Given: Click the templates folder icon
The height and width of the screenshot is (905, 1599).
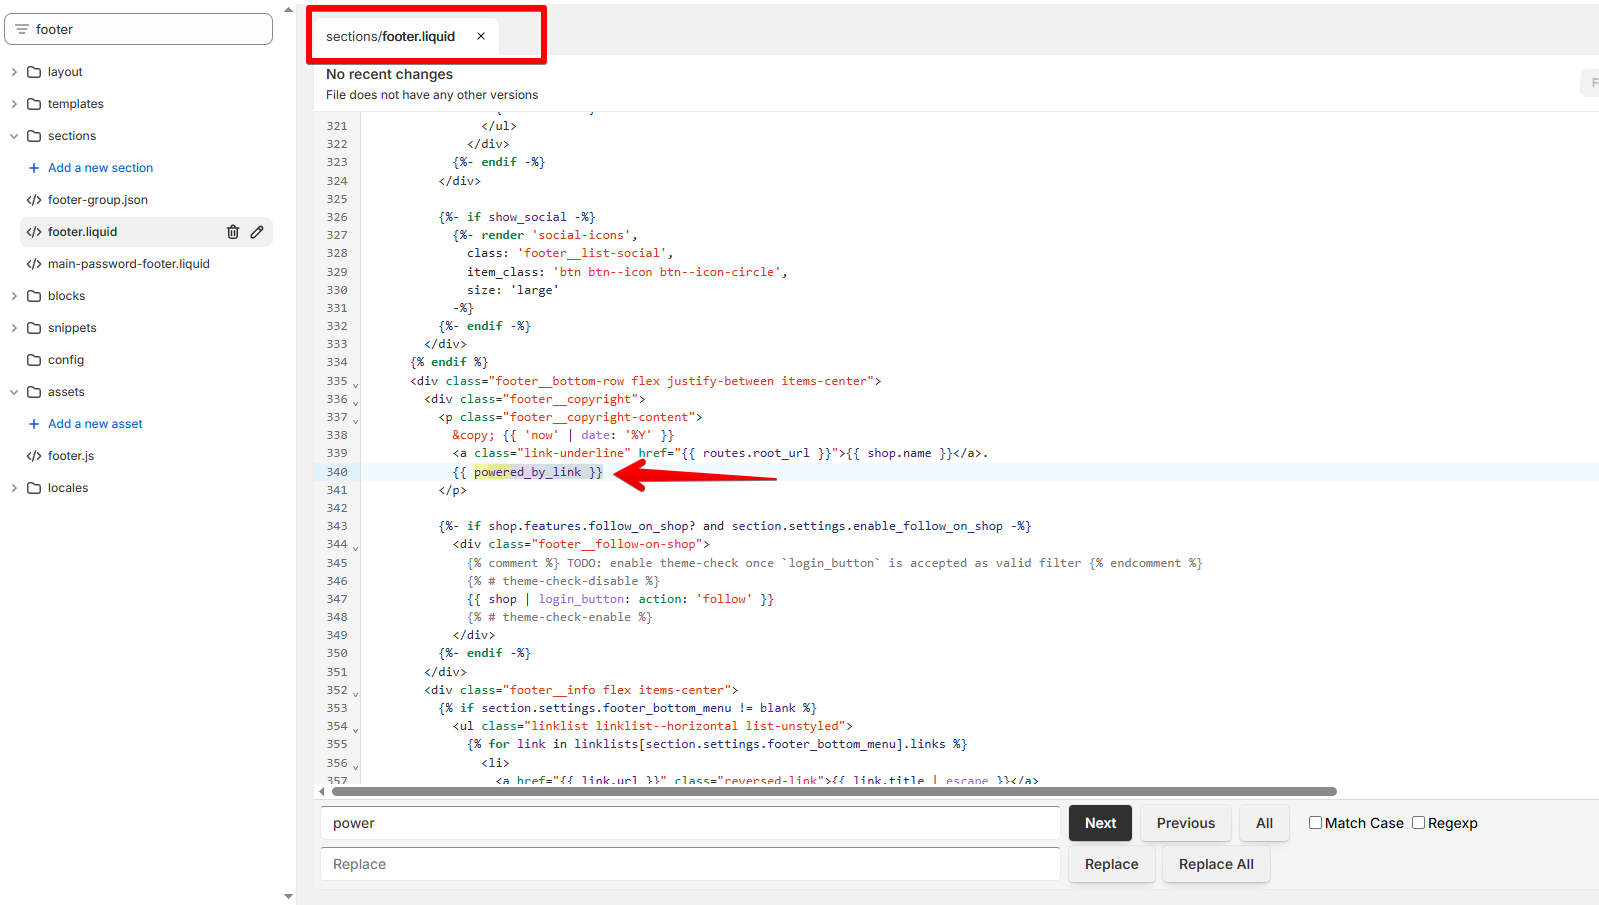Looking at the screenshot, I should coord(34,104).
